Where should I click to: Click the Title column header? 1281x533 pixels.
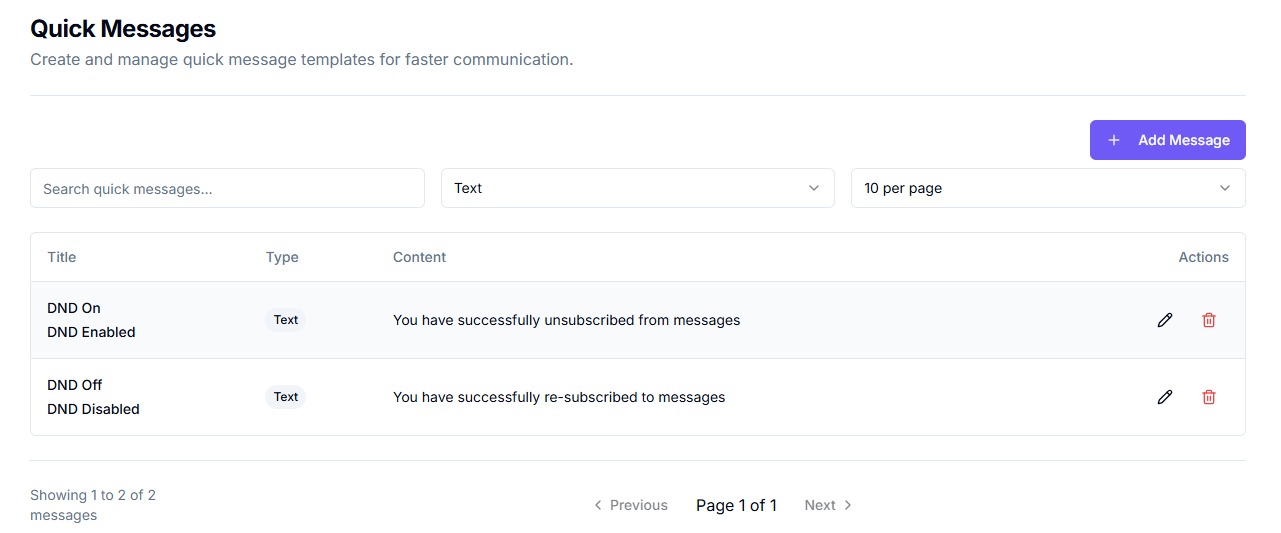[62, 257]
